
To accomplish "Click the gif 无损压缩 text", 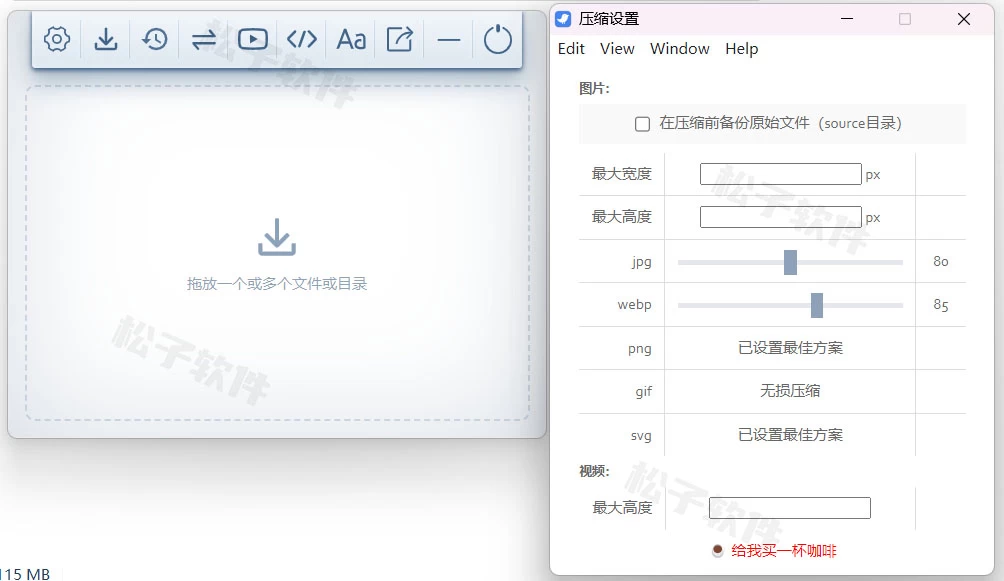I will 789,391.
